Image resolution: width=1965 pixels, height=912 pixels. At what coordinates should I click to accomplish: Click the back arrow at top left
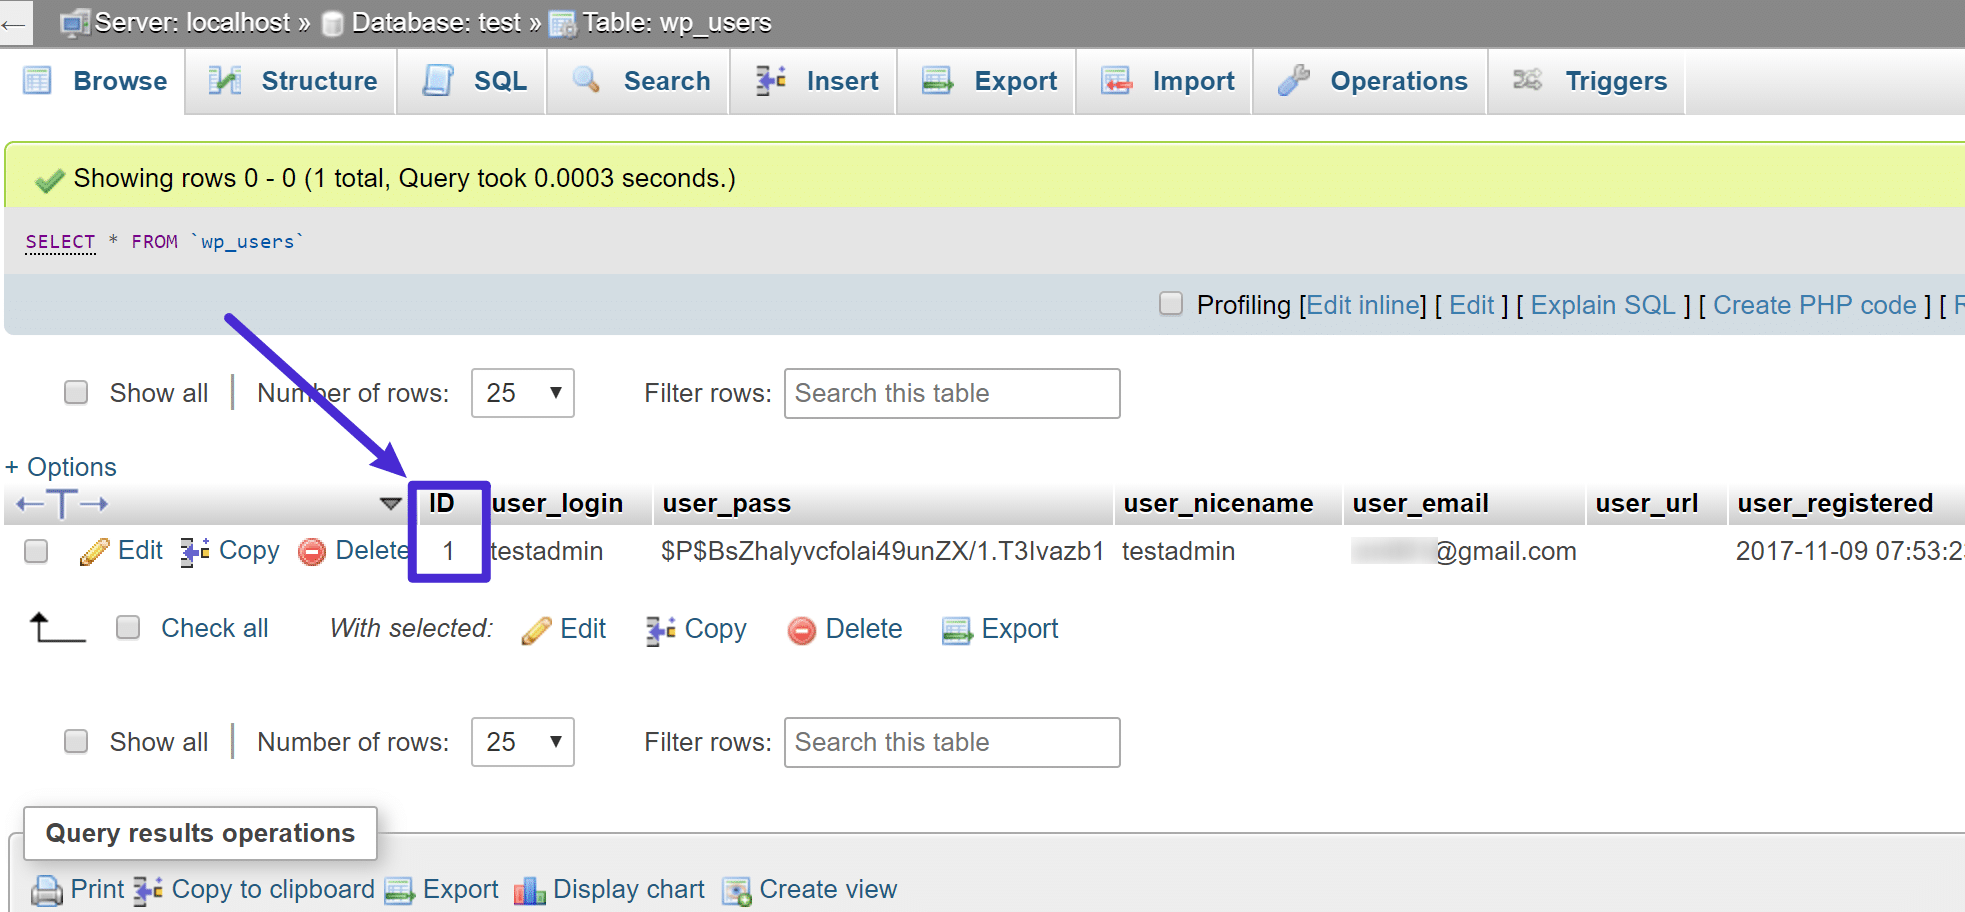click(x=15, y=22)
